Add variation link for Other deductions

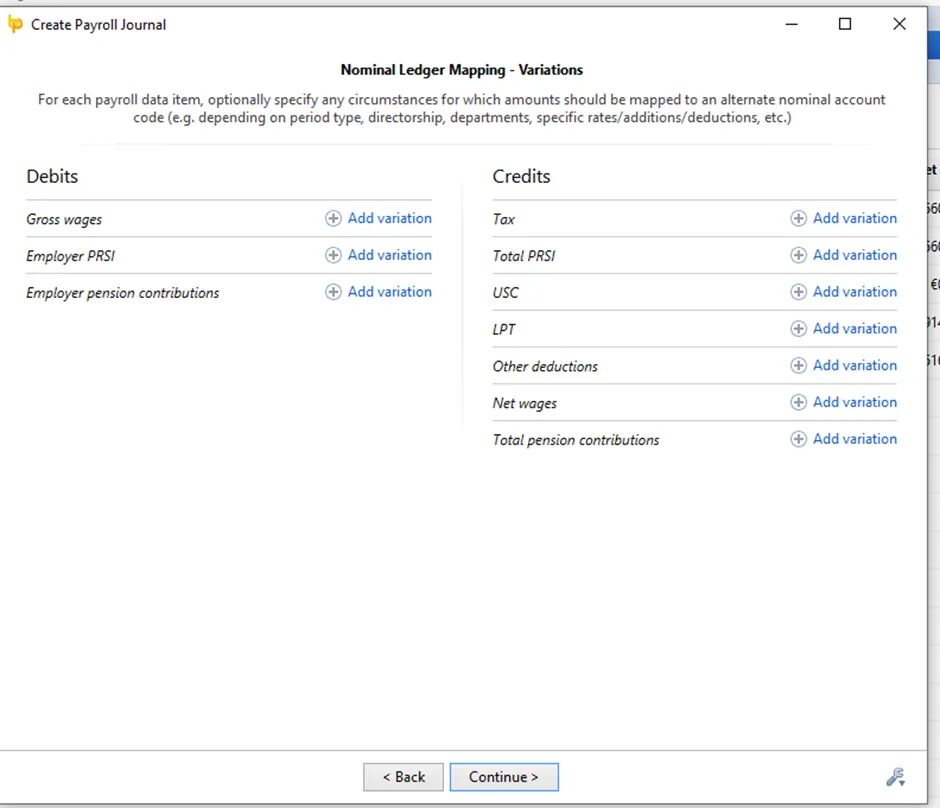(855, 365)
